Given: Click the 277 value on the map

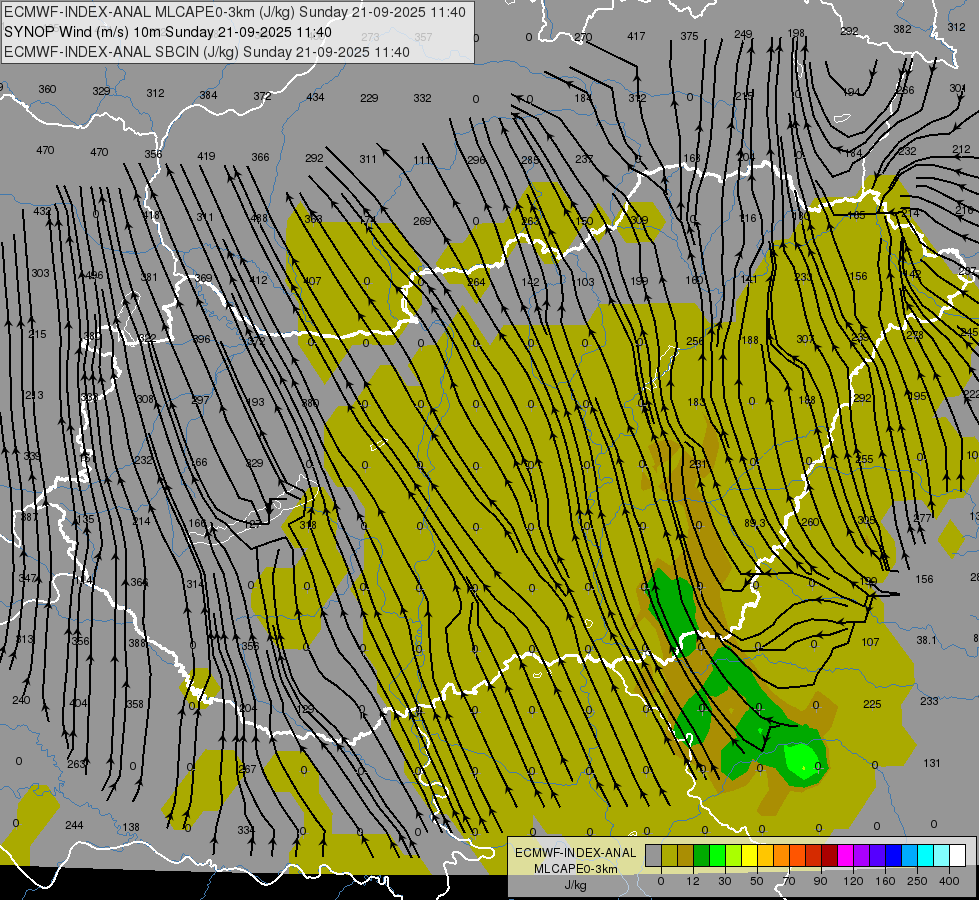Looking at the screenshot, I should point(922,518).
